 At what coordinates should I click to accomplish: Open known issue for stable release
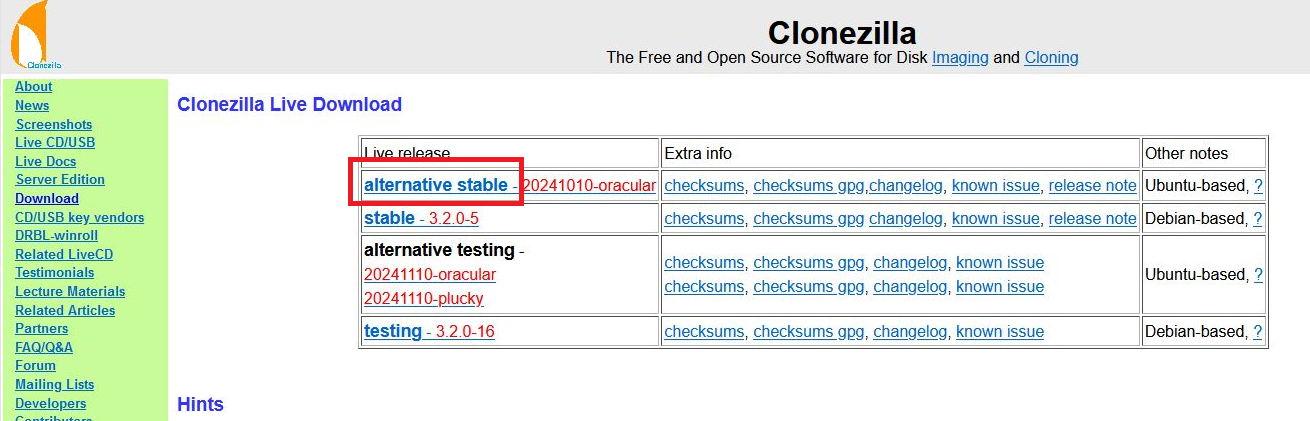(x=995, y=218)
